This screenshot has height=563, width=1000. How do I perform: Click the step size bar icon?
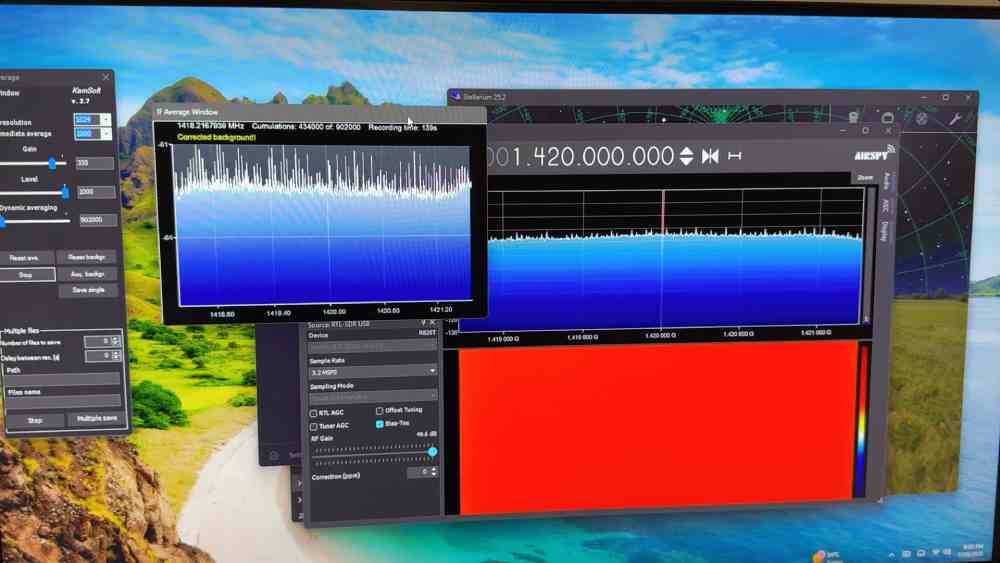(735, 156)
